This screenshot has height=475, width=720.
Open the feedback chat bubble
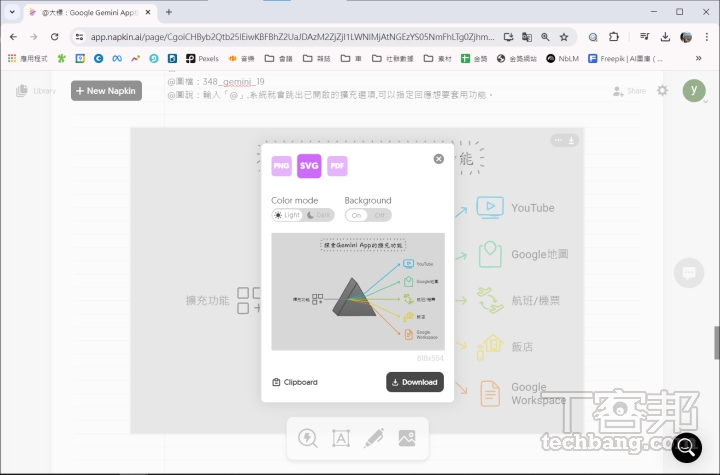[x=688, y=273]
